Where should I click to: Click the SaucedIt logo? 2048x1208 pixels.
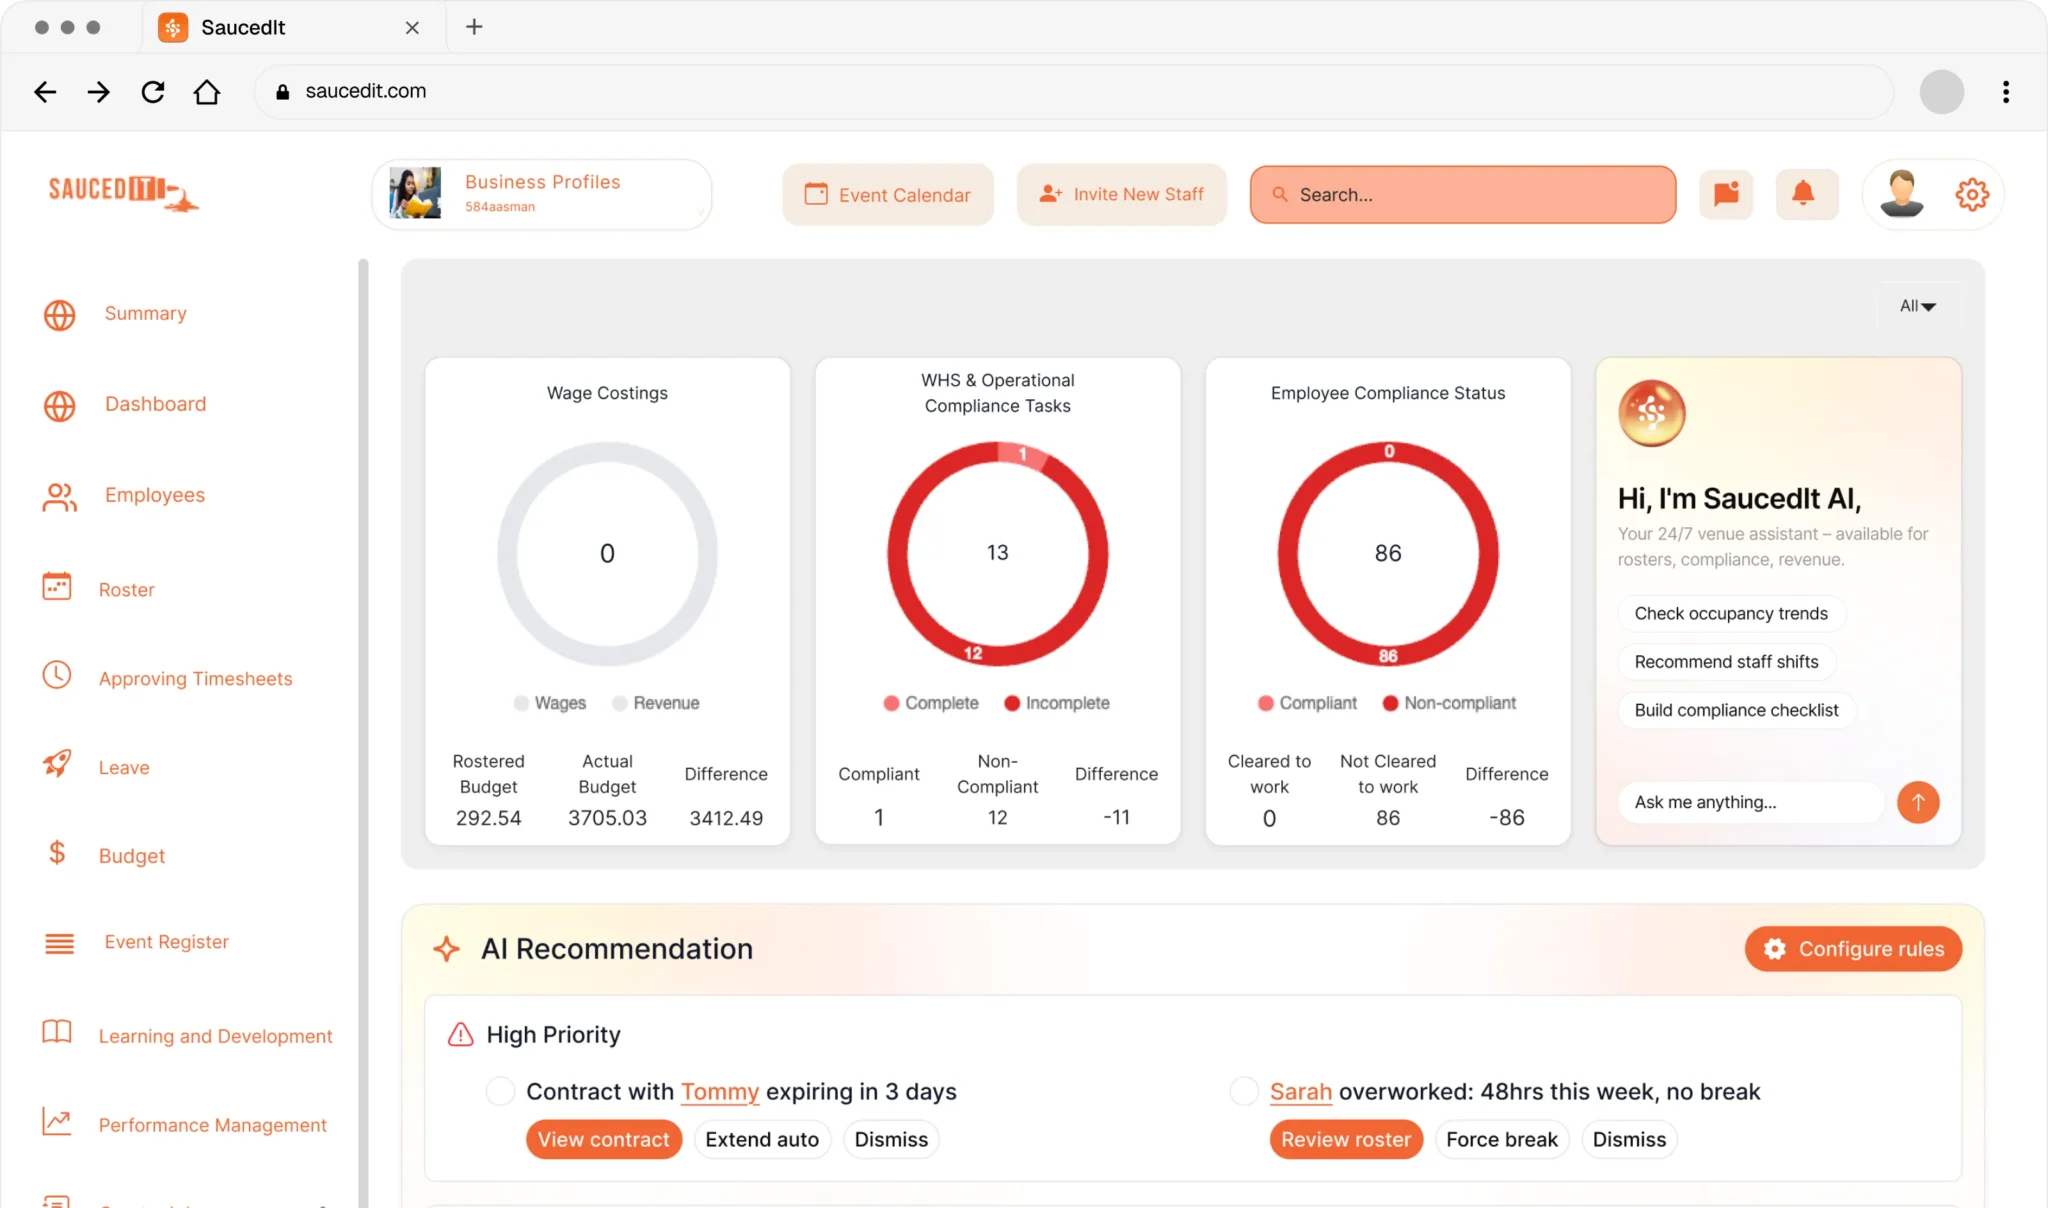[123, 192]
